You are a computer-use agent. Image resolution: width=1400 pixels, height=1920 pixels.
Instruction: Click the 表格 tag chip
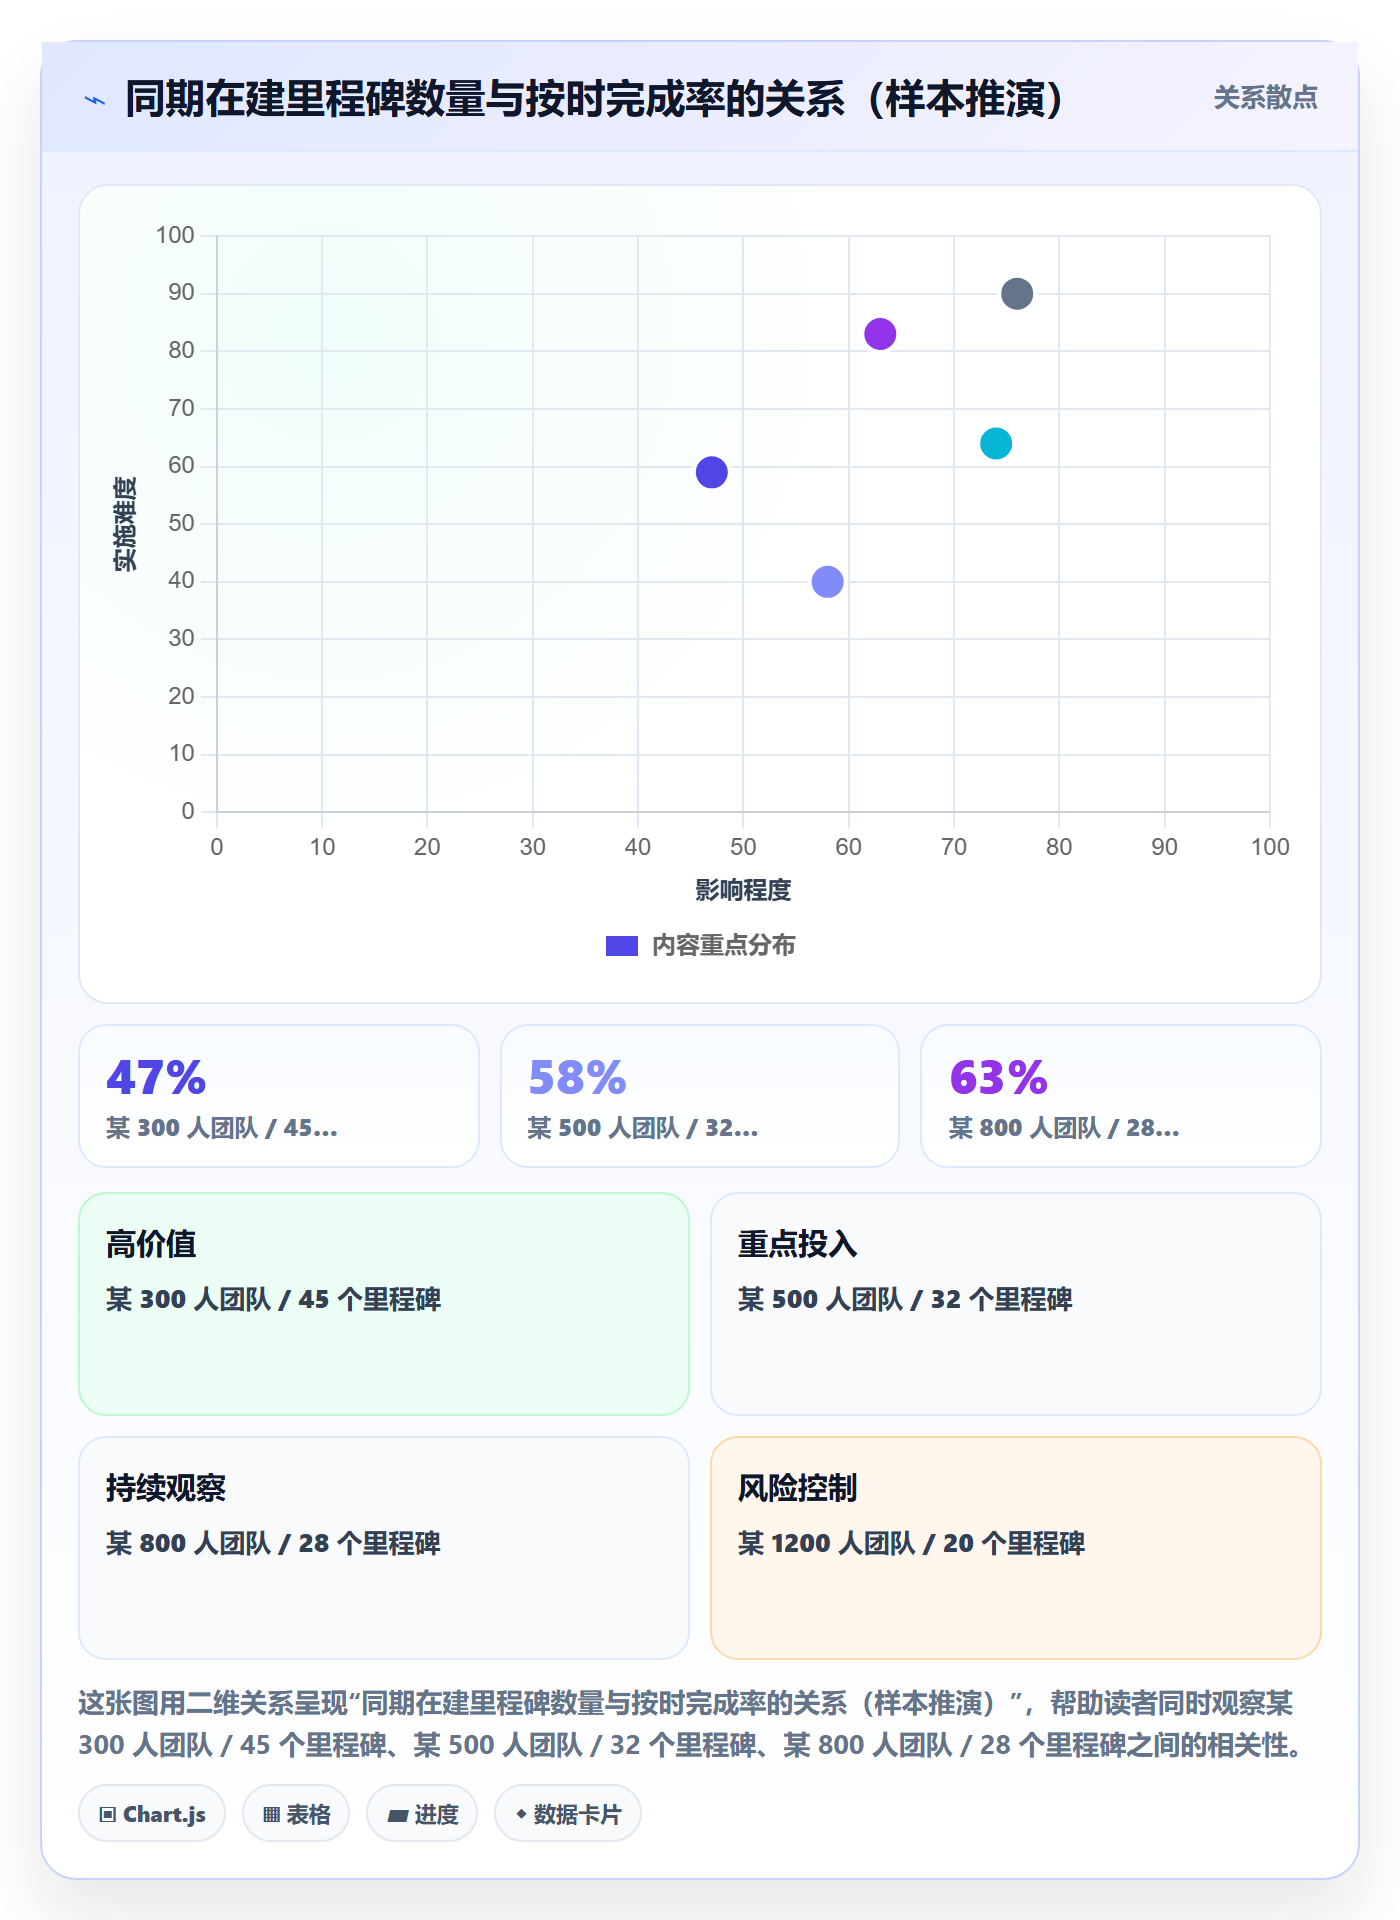296,1813
